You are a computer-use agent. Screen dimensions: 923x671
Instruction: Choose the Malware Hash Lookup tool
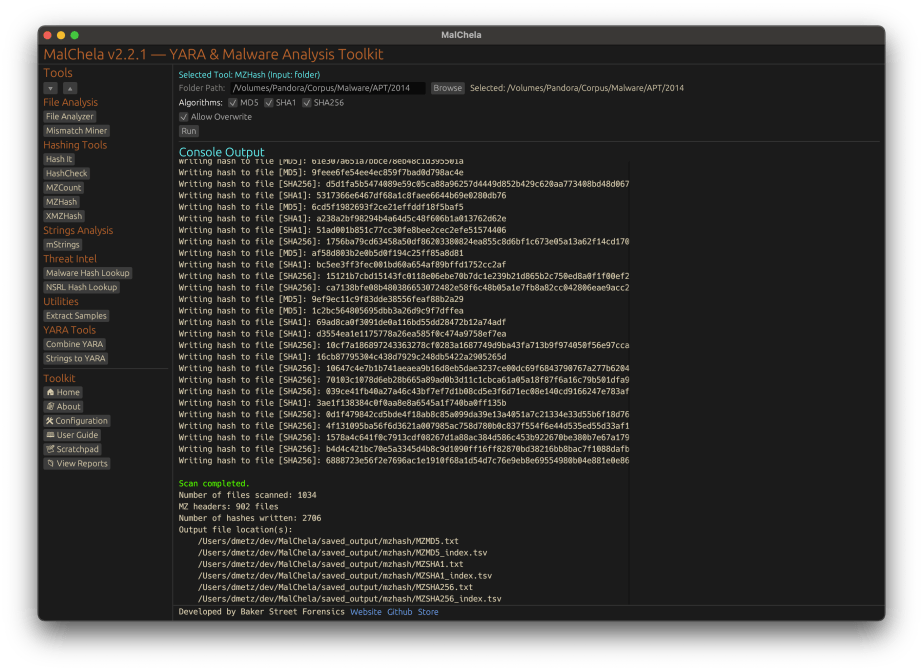(88, 273)
